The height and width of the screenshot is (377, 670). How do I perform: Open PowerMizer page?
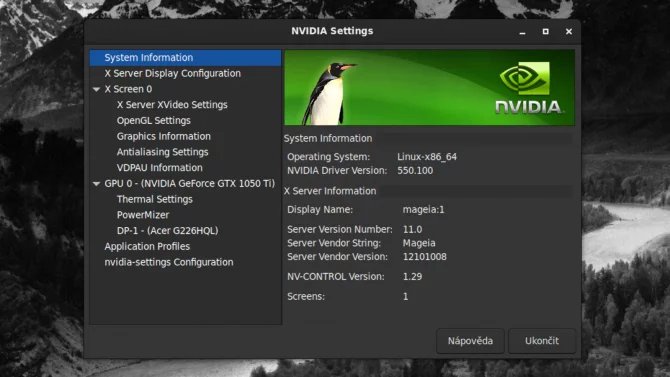pyautogui.click(x=143, y=215)
